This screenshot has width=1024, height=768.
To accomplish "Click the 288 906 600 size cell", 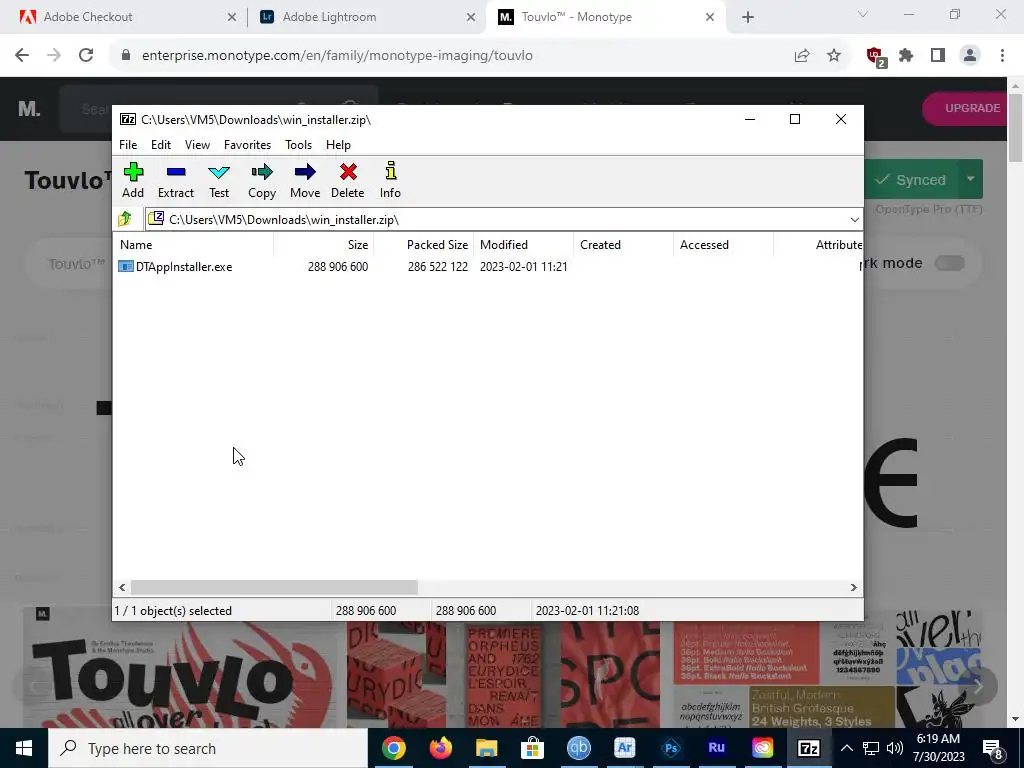I will pos(338,266).
